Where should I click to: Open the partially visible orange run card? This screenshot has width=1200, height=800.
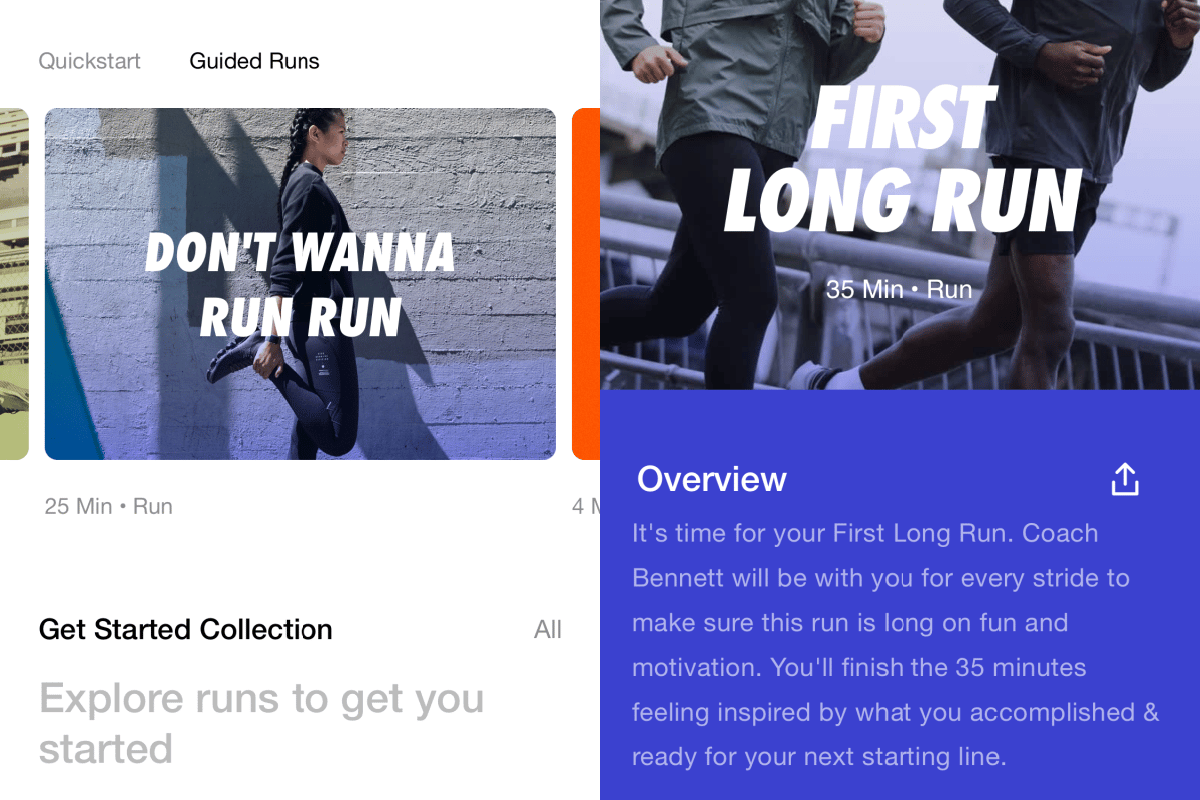click(x=586, y=284)
